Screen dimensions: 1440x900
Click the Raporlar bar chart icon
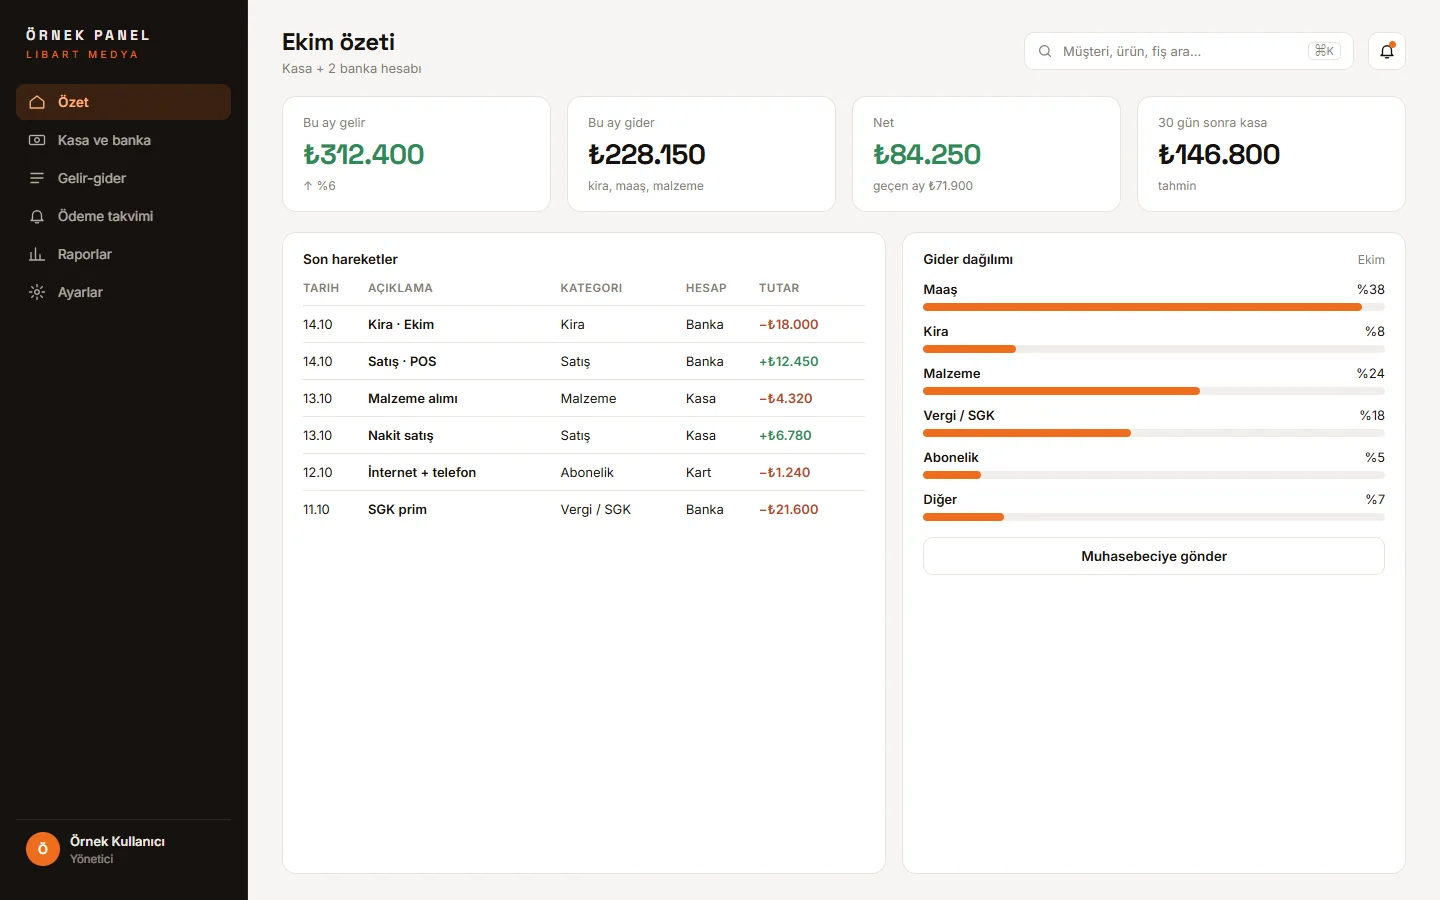[x=37, y=254]
